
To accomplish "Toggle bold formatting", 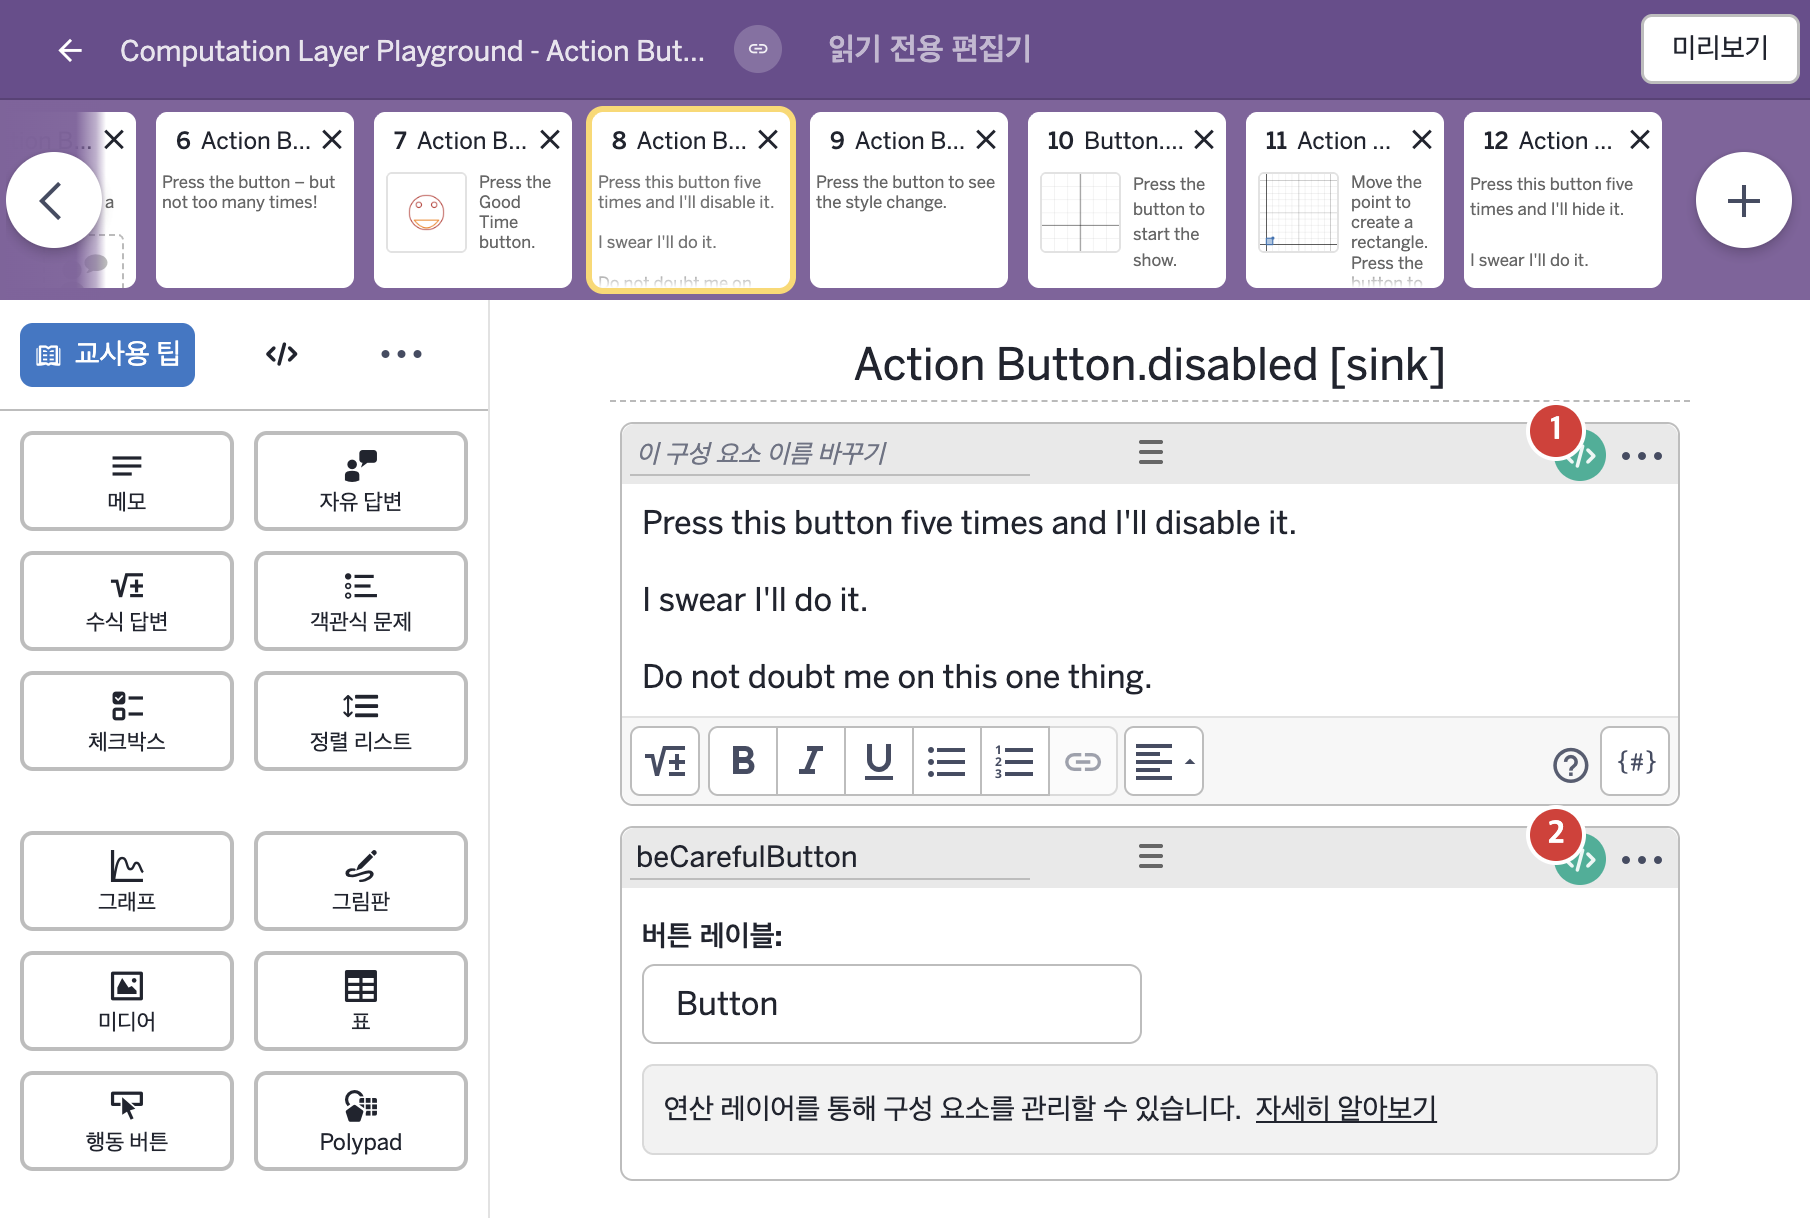I will click(x=743, y=761).
